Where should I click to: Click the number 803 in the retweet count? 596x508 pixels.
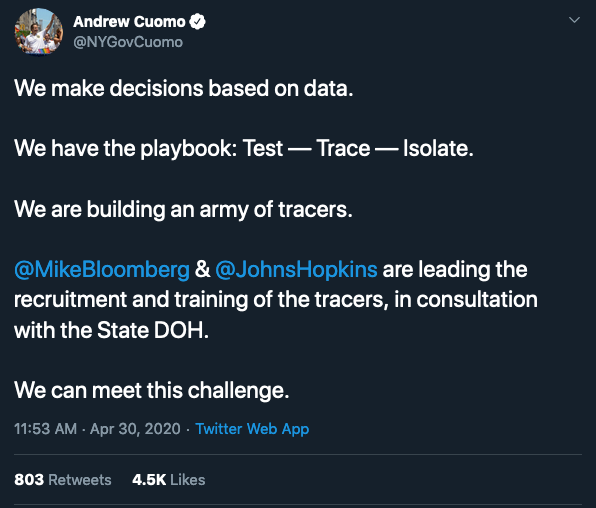(29, 480)
